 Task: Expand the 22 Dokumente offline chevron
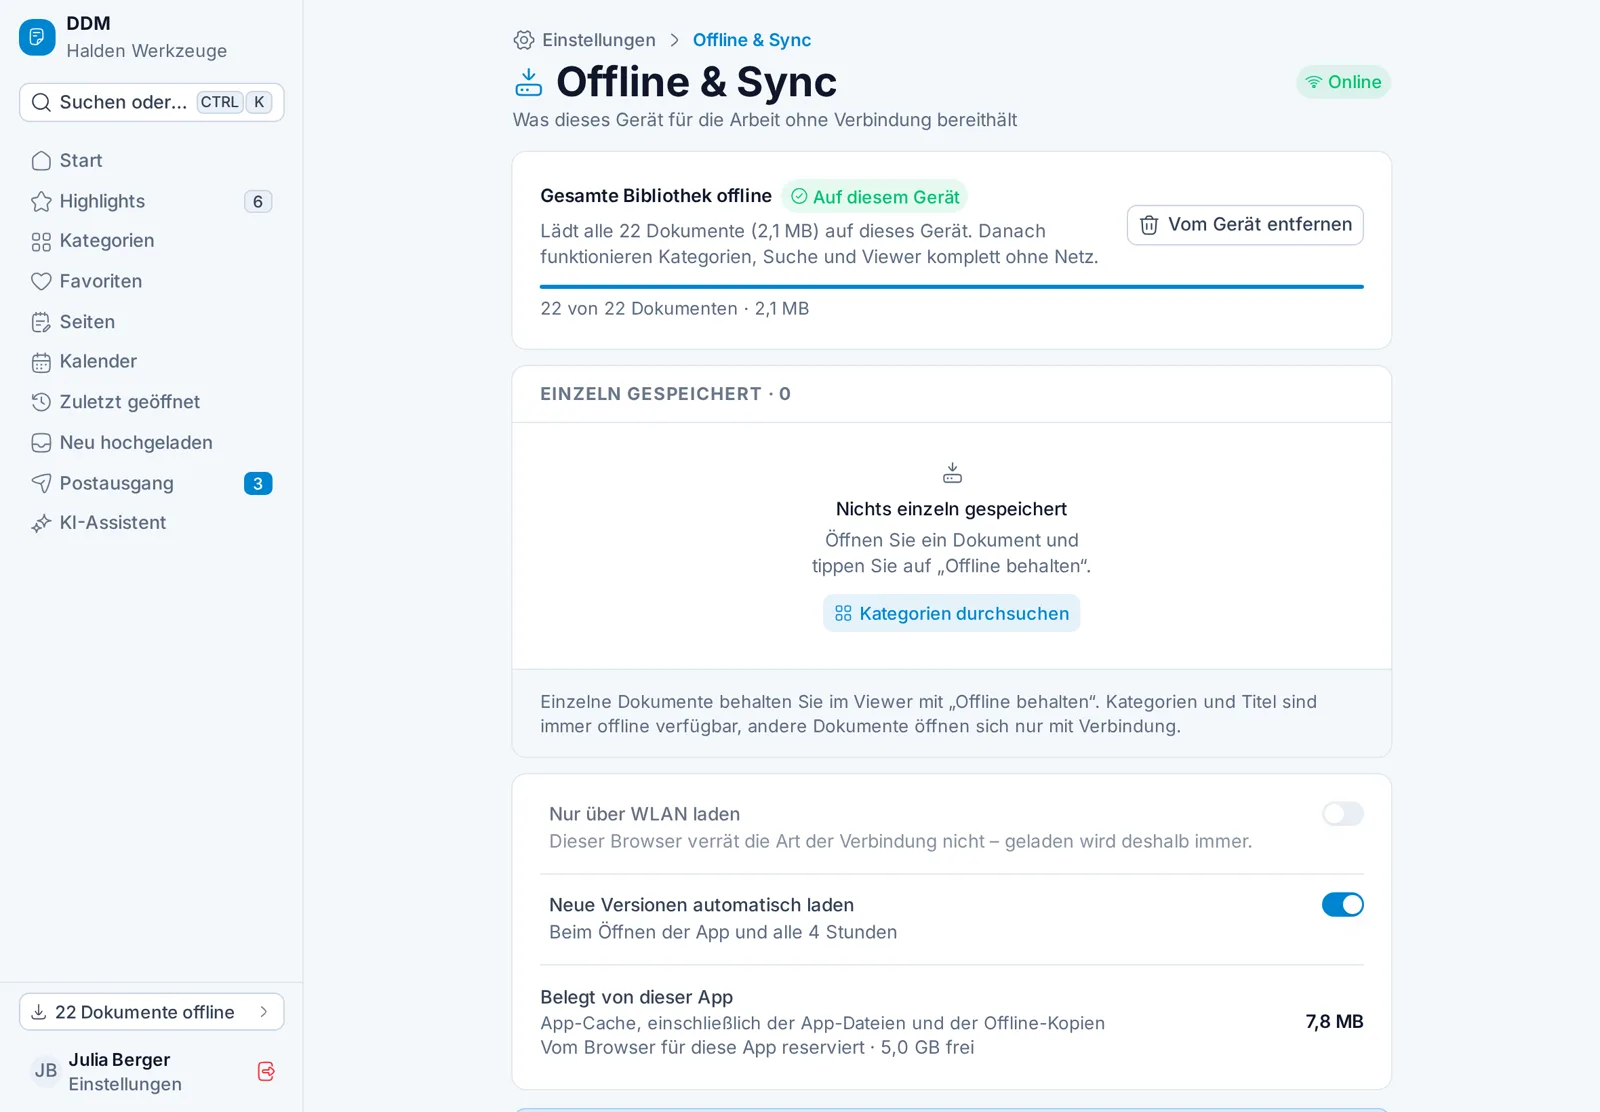pyautogui.click(x=264, y=1012)
